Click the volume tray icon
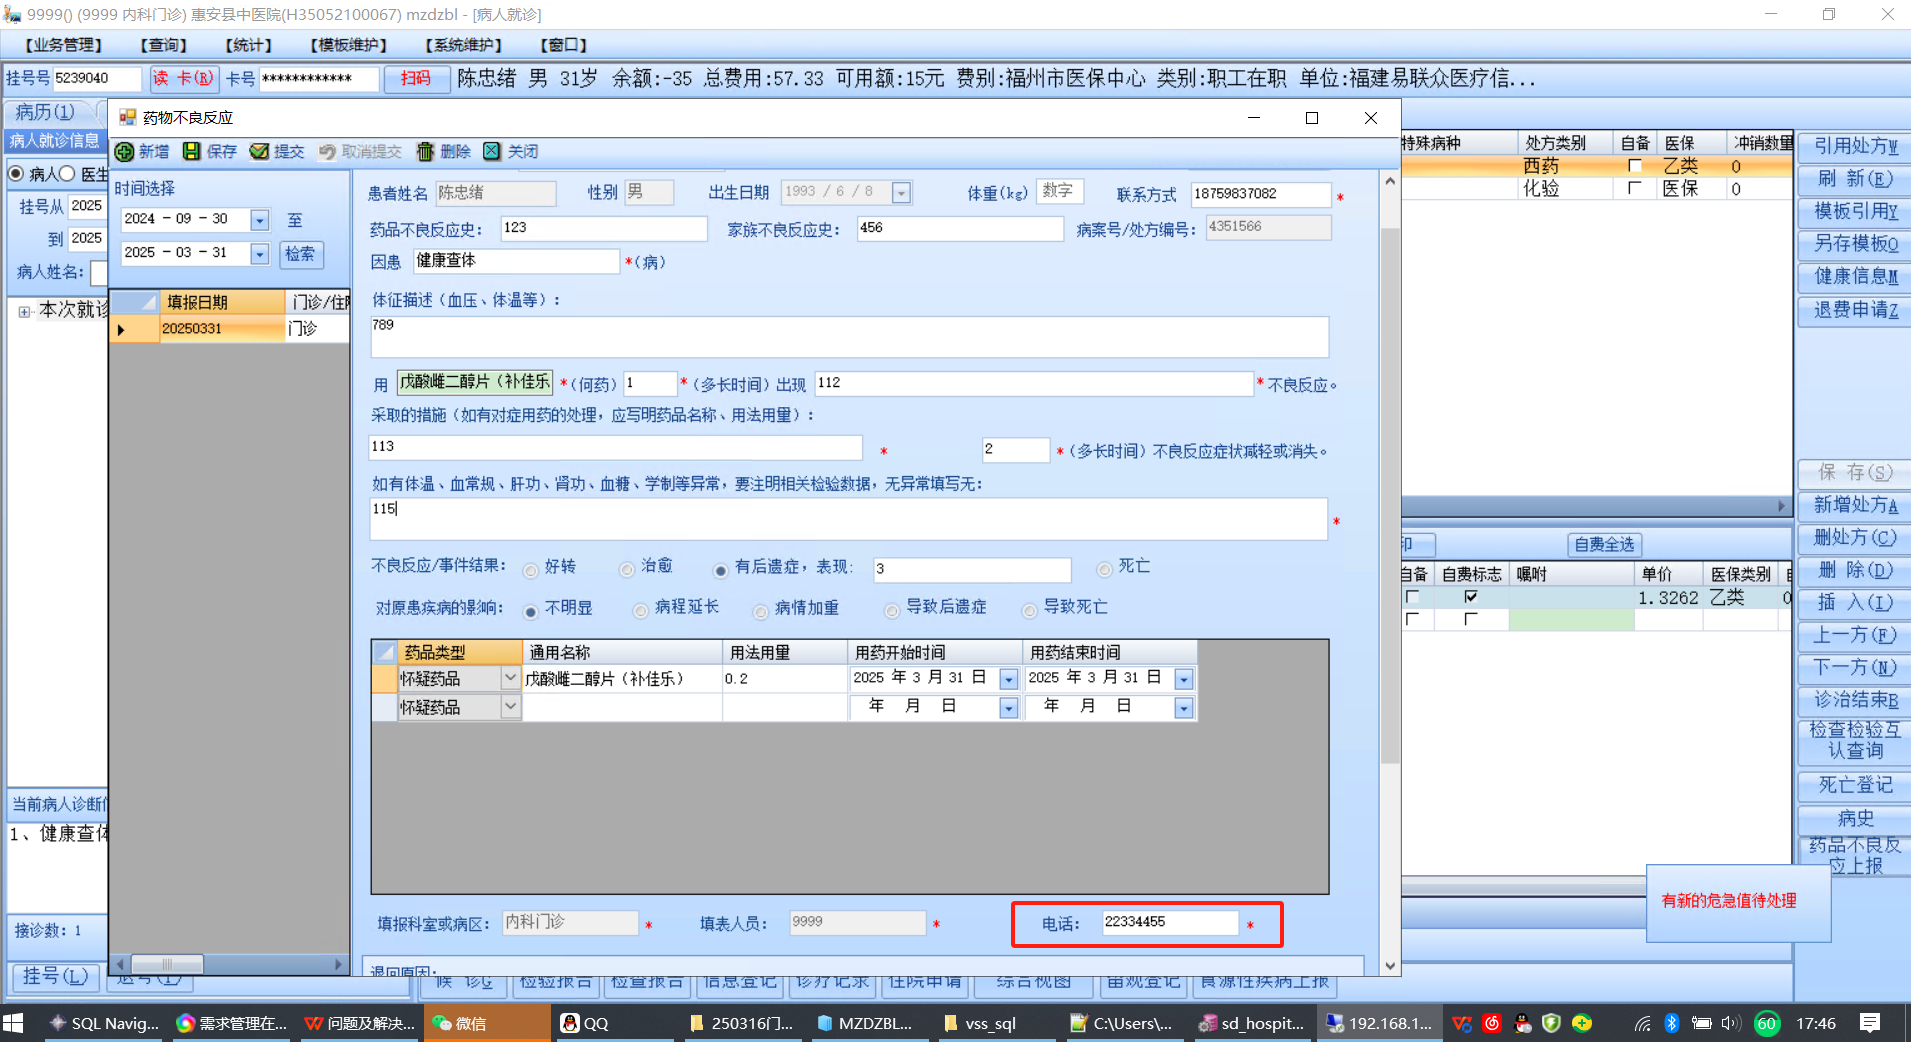This screenshot has width=1911, height=1042. click(1731, 1023)
